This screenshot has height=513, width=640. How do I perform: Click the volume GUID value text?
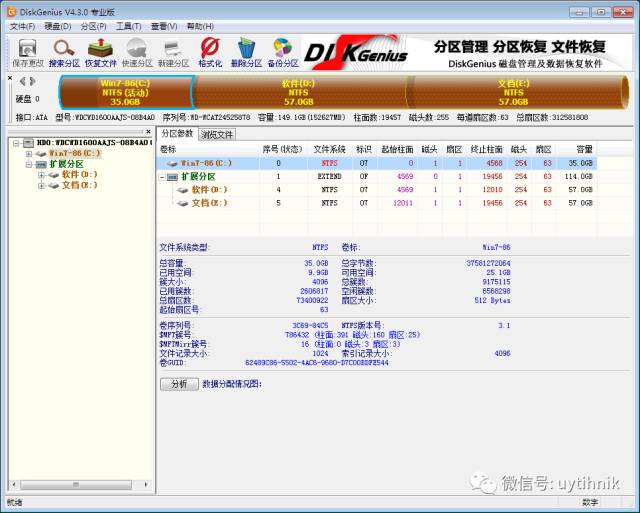[x=317, y=363]
